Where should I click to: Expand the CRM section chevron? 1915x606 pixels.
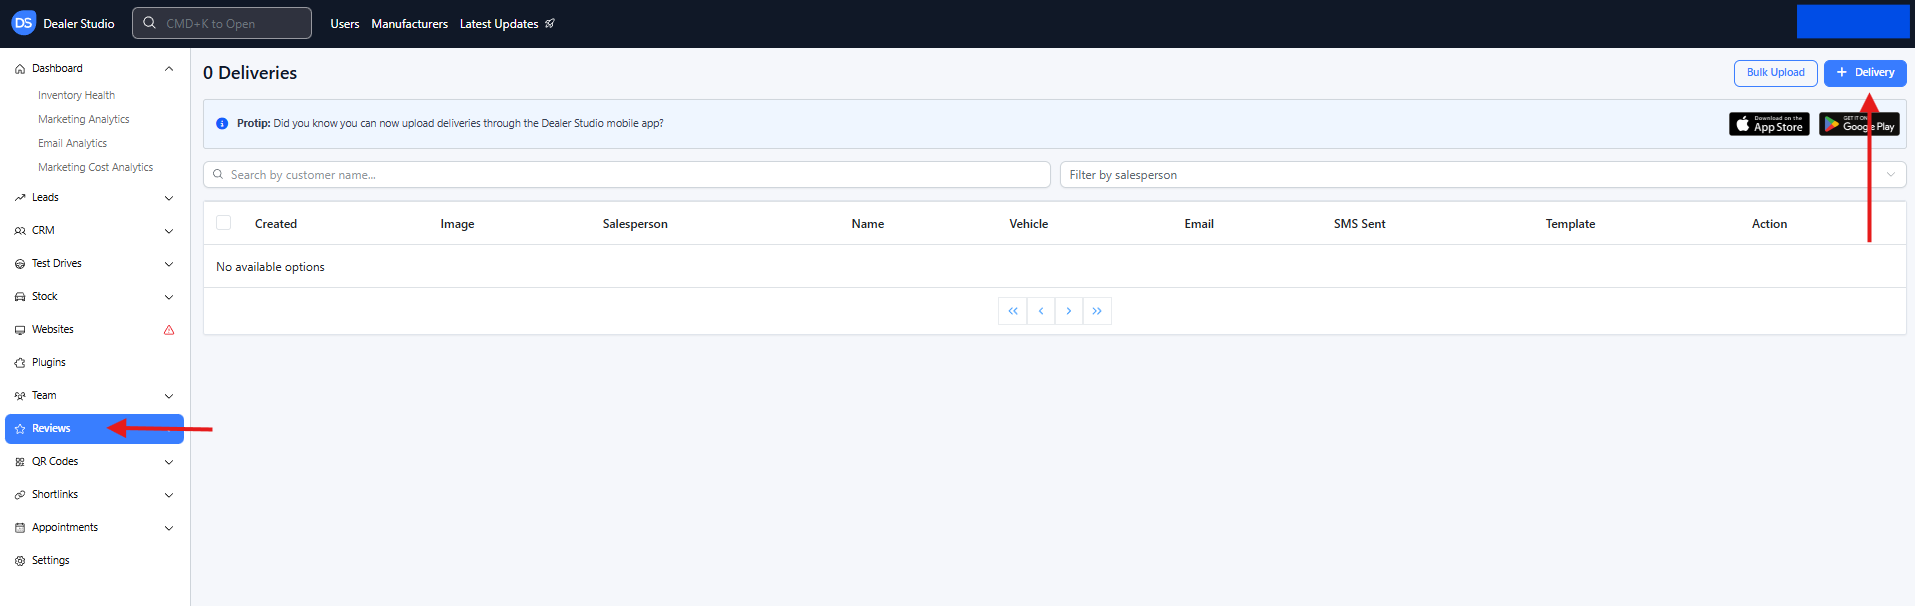pos(169,231)
